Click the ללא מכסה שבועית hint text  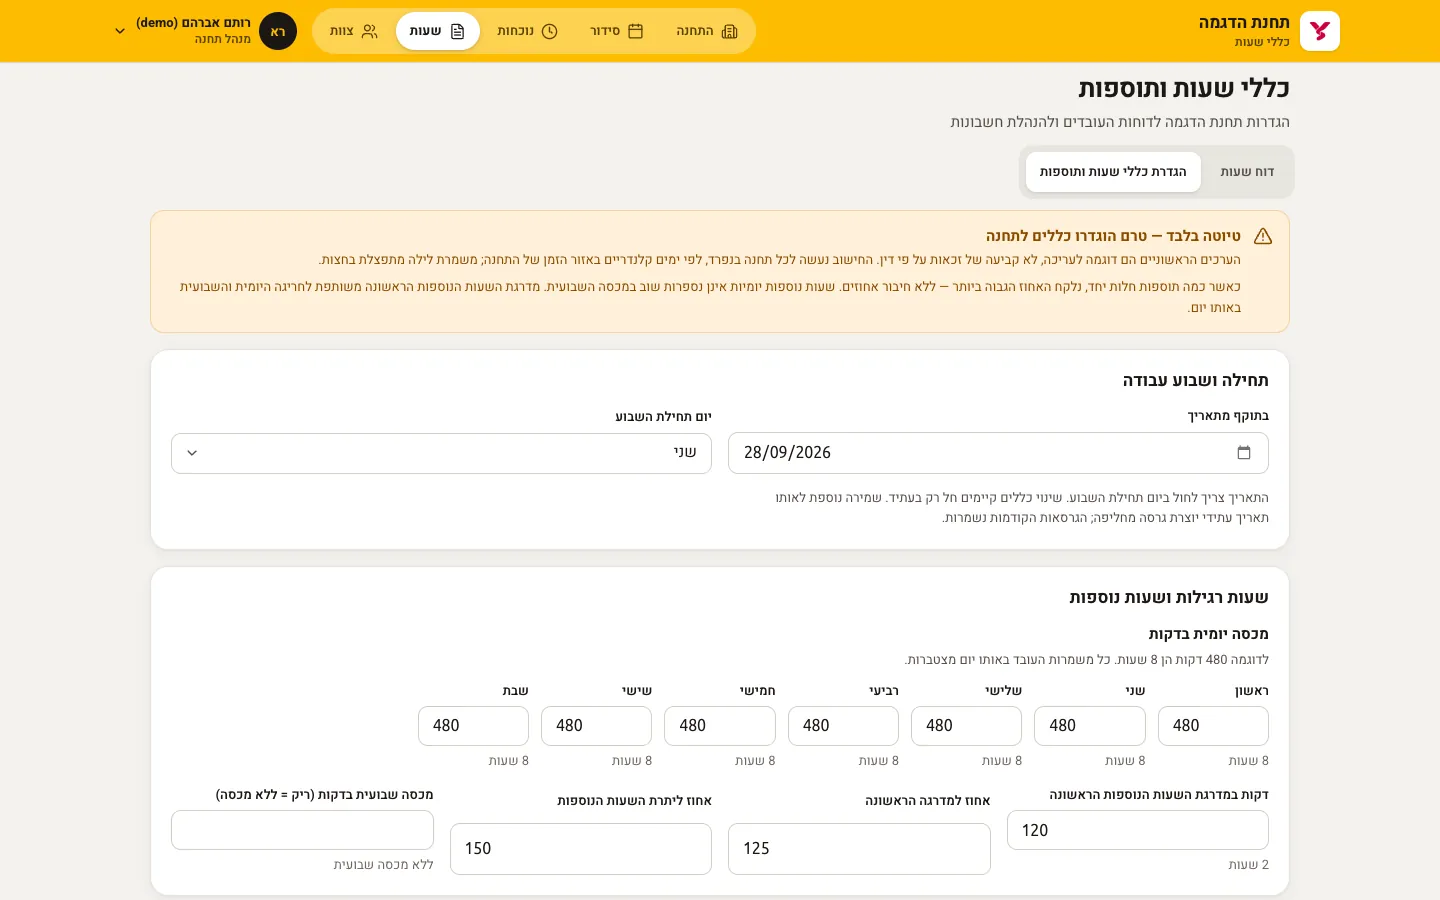click(x=383, y=865)
